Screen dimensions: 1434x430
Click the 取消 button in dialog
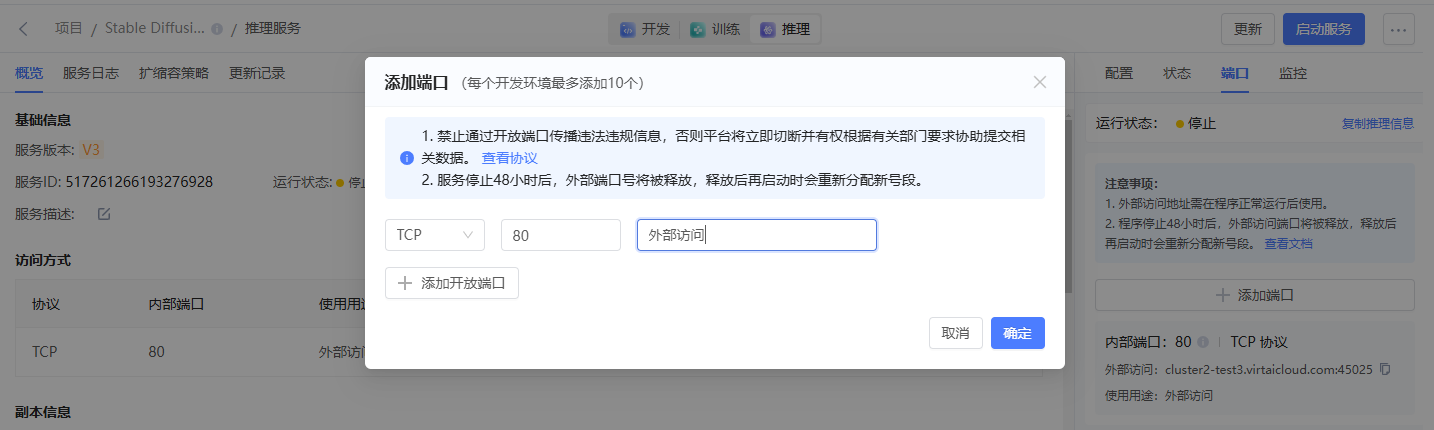[x=955, y=333]
